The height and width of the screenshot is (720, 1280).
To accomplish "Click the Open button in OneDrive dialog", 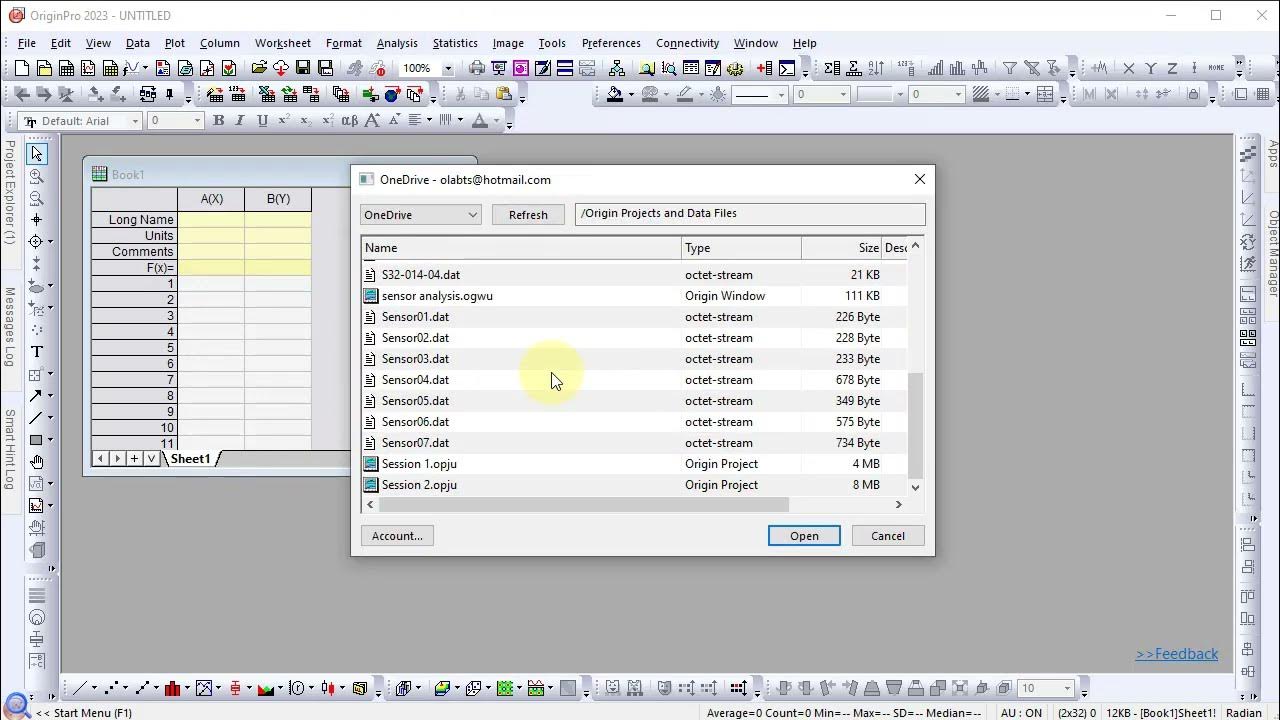I will click(x=804, y=536).
